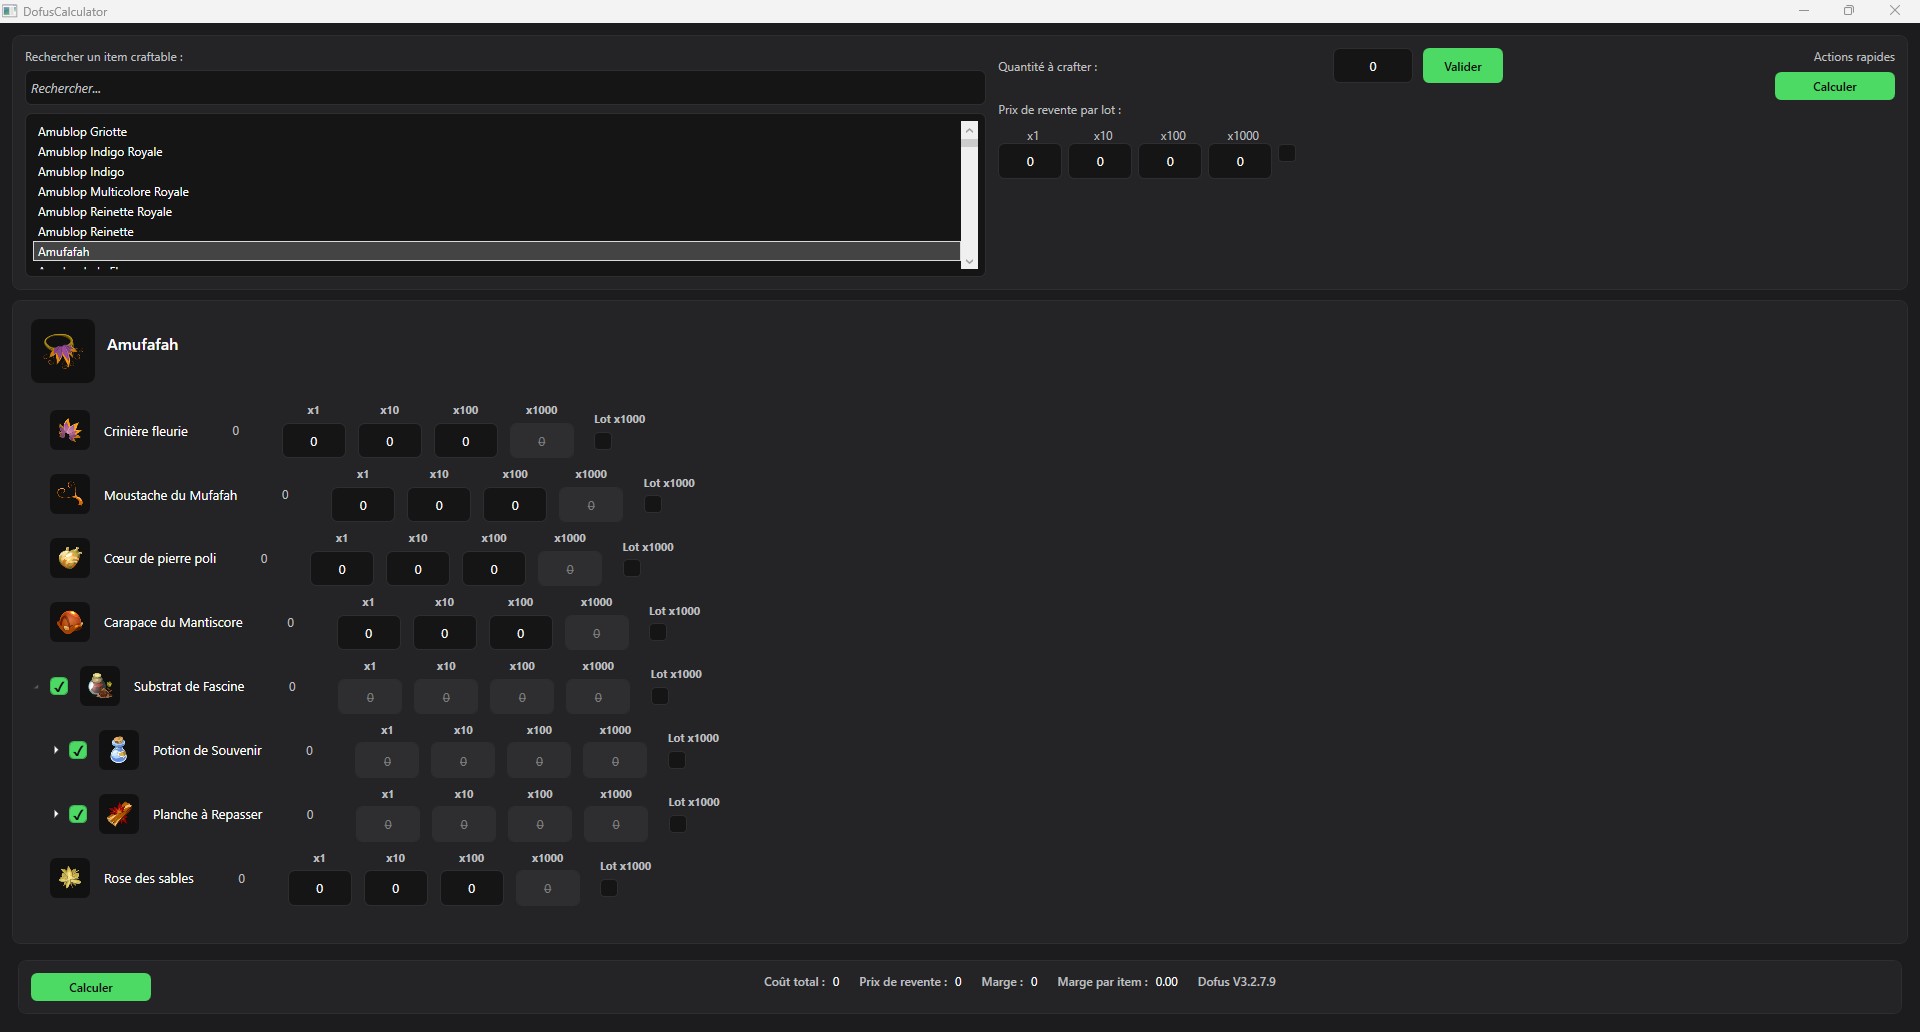The height and width of the screenshot is (1032, 1920).
Task: Click the Potion de Souvenir icon
Action: [x=119, y=750]
